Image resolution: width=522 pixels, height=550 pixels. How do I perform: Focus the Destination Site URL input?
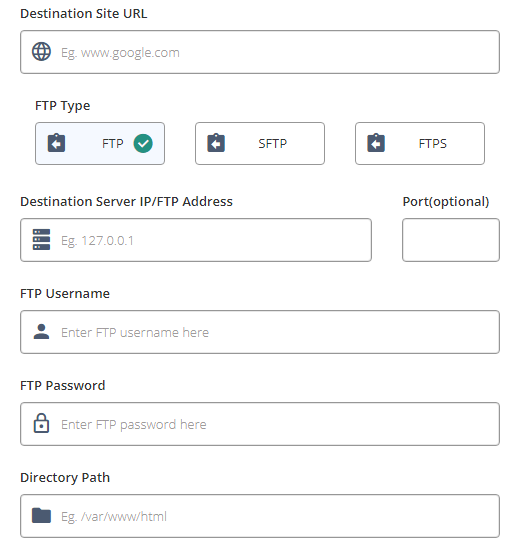pyautogui.click(x=260, y=52)
